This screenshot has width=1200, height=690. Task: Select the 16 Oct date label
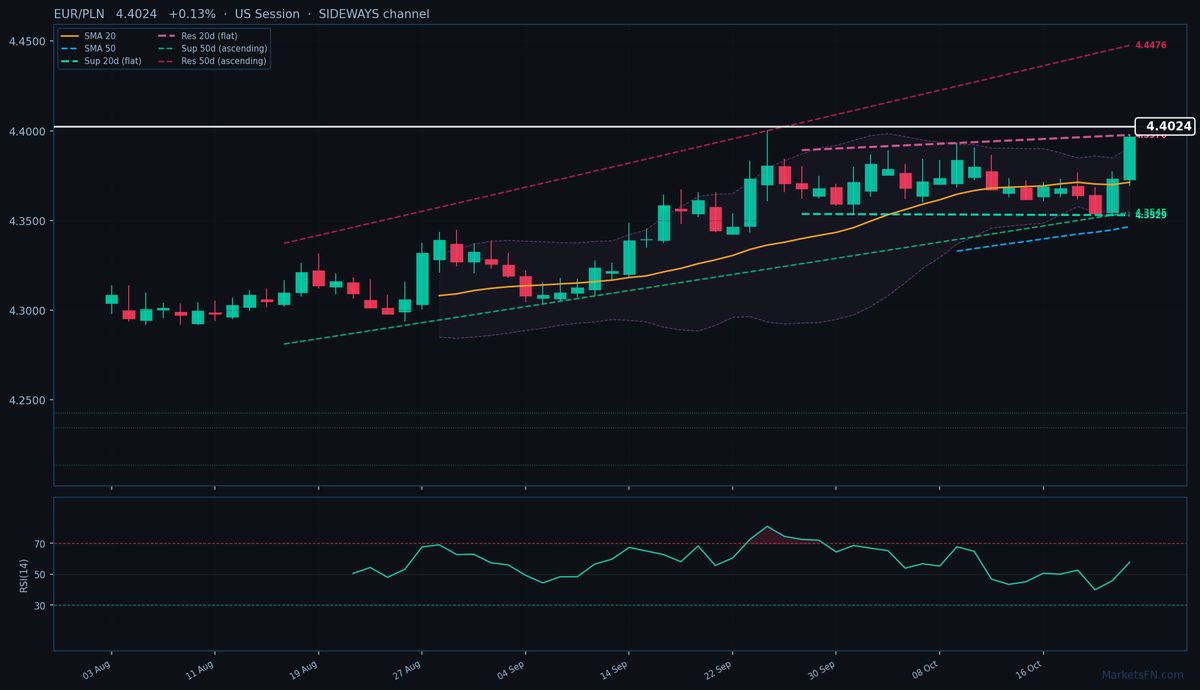tap(1028, 669)
